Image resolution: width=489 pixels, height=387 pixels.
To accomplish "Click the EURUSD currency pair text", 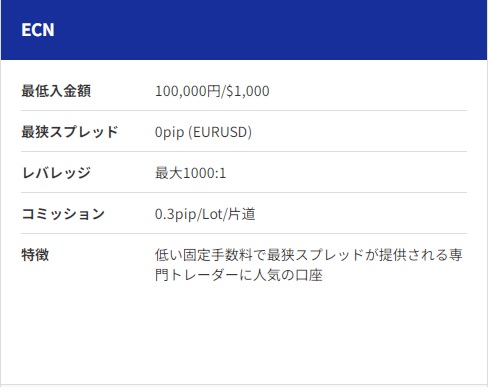I will [220, 132].
